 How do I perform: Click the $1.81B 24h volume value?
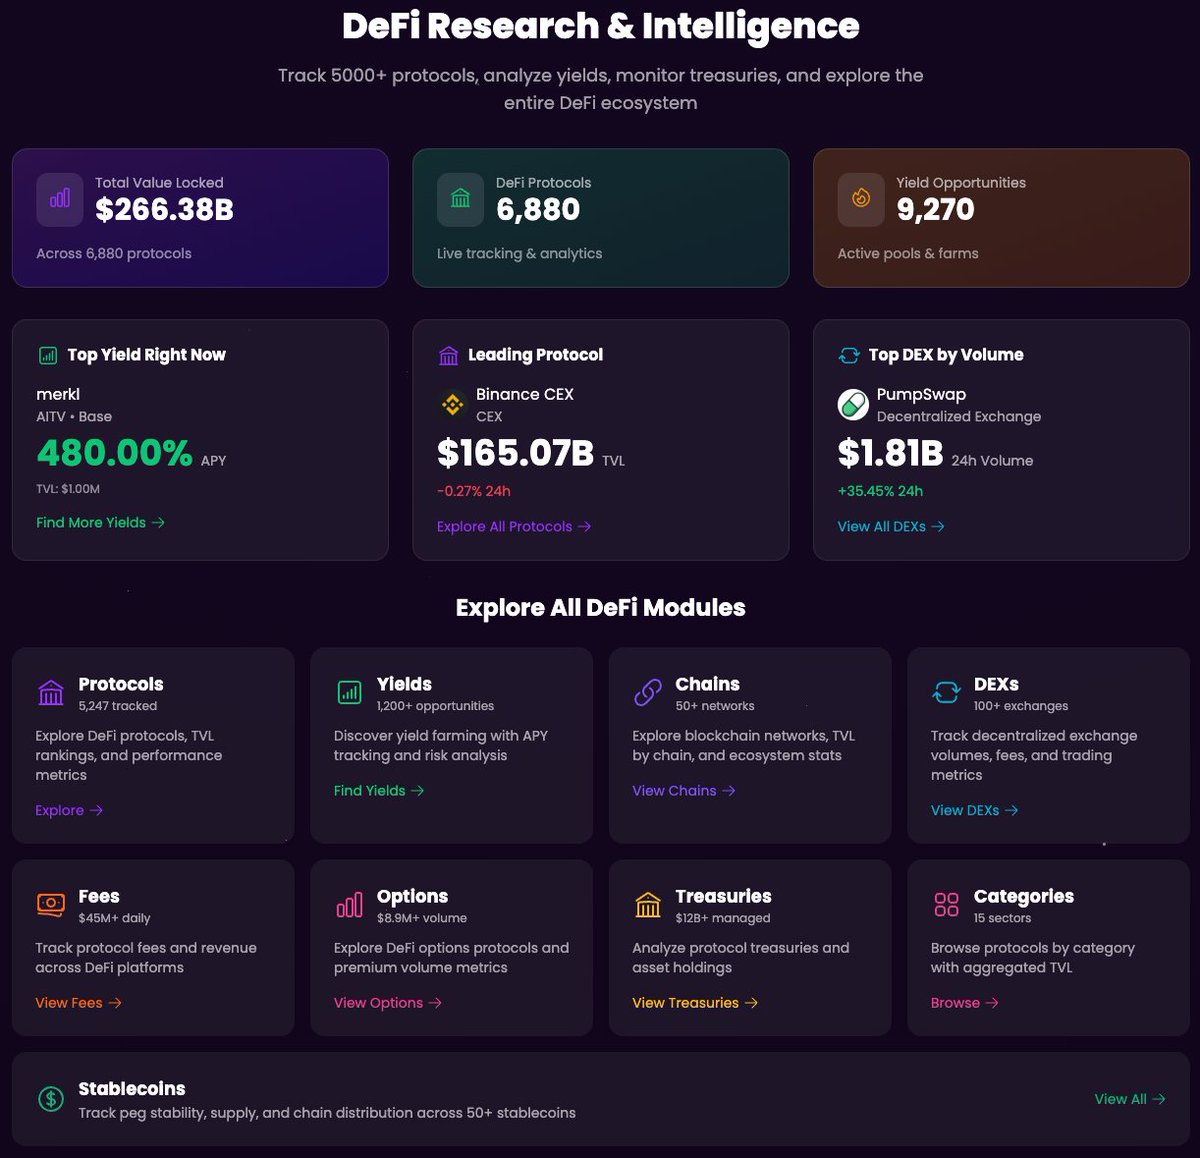[890, 453]
